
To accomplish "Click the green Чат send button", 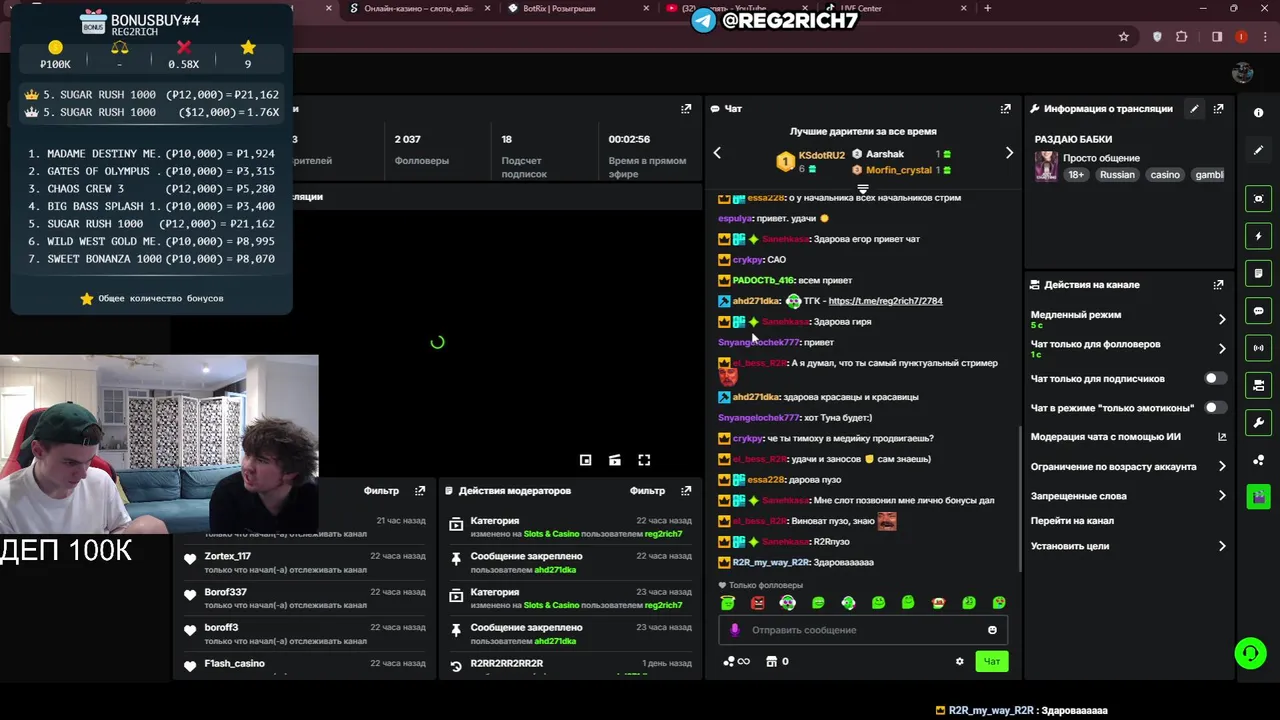I will click(992, 661).
